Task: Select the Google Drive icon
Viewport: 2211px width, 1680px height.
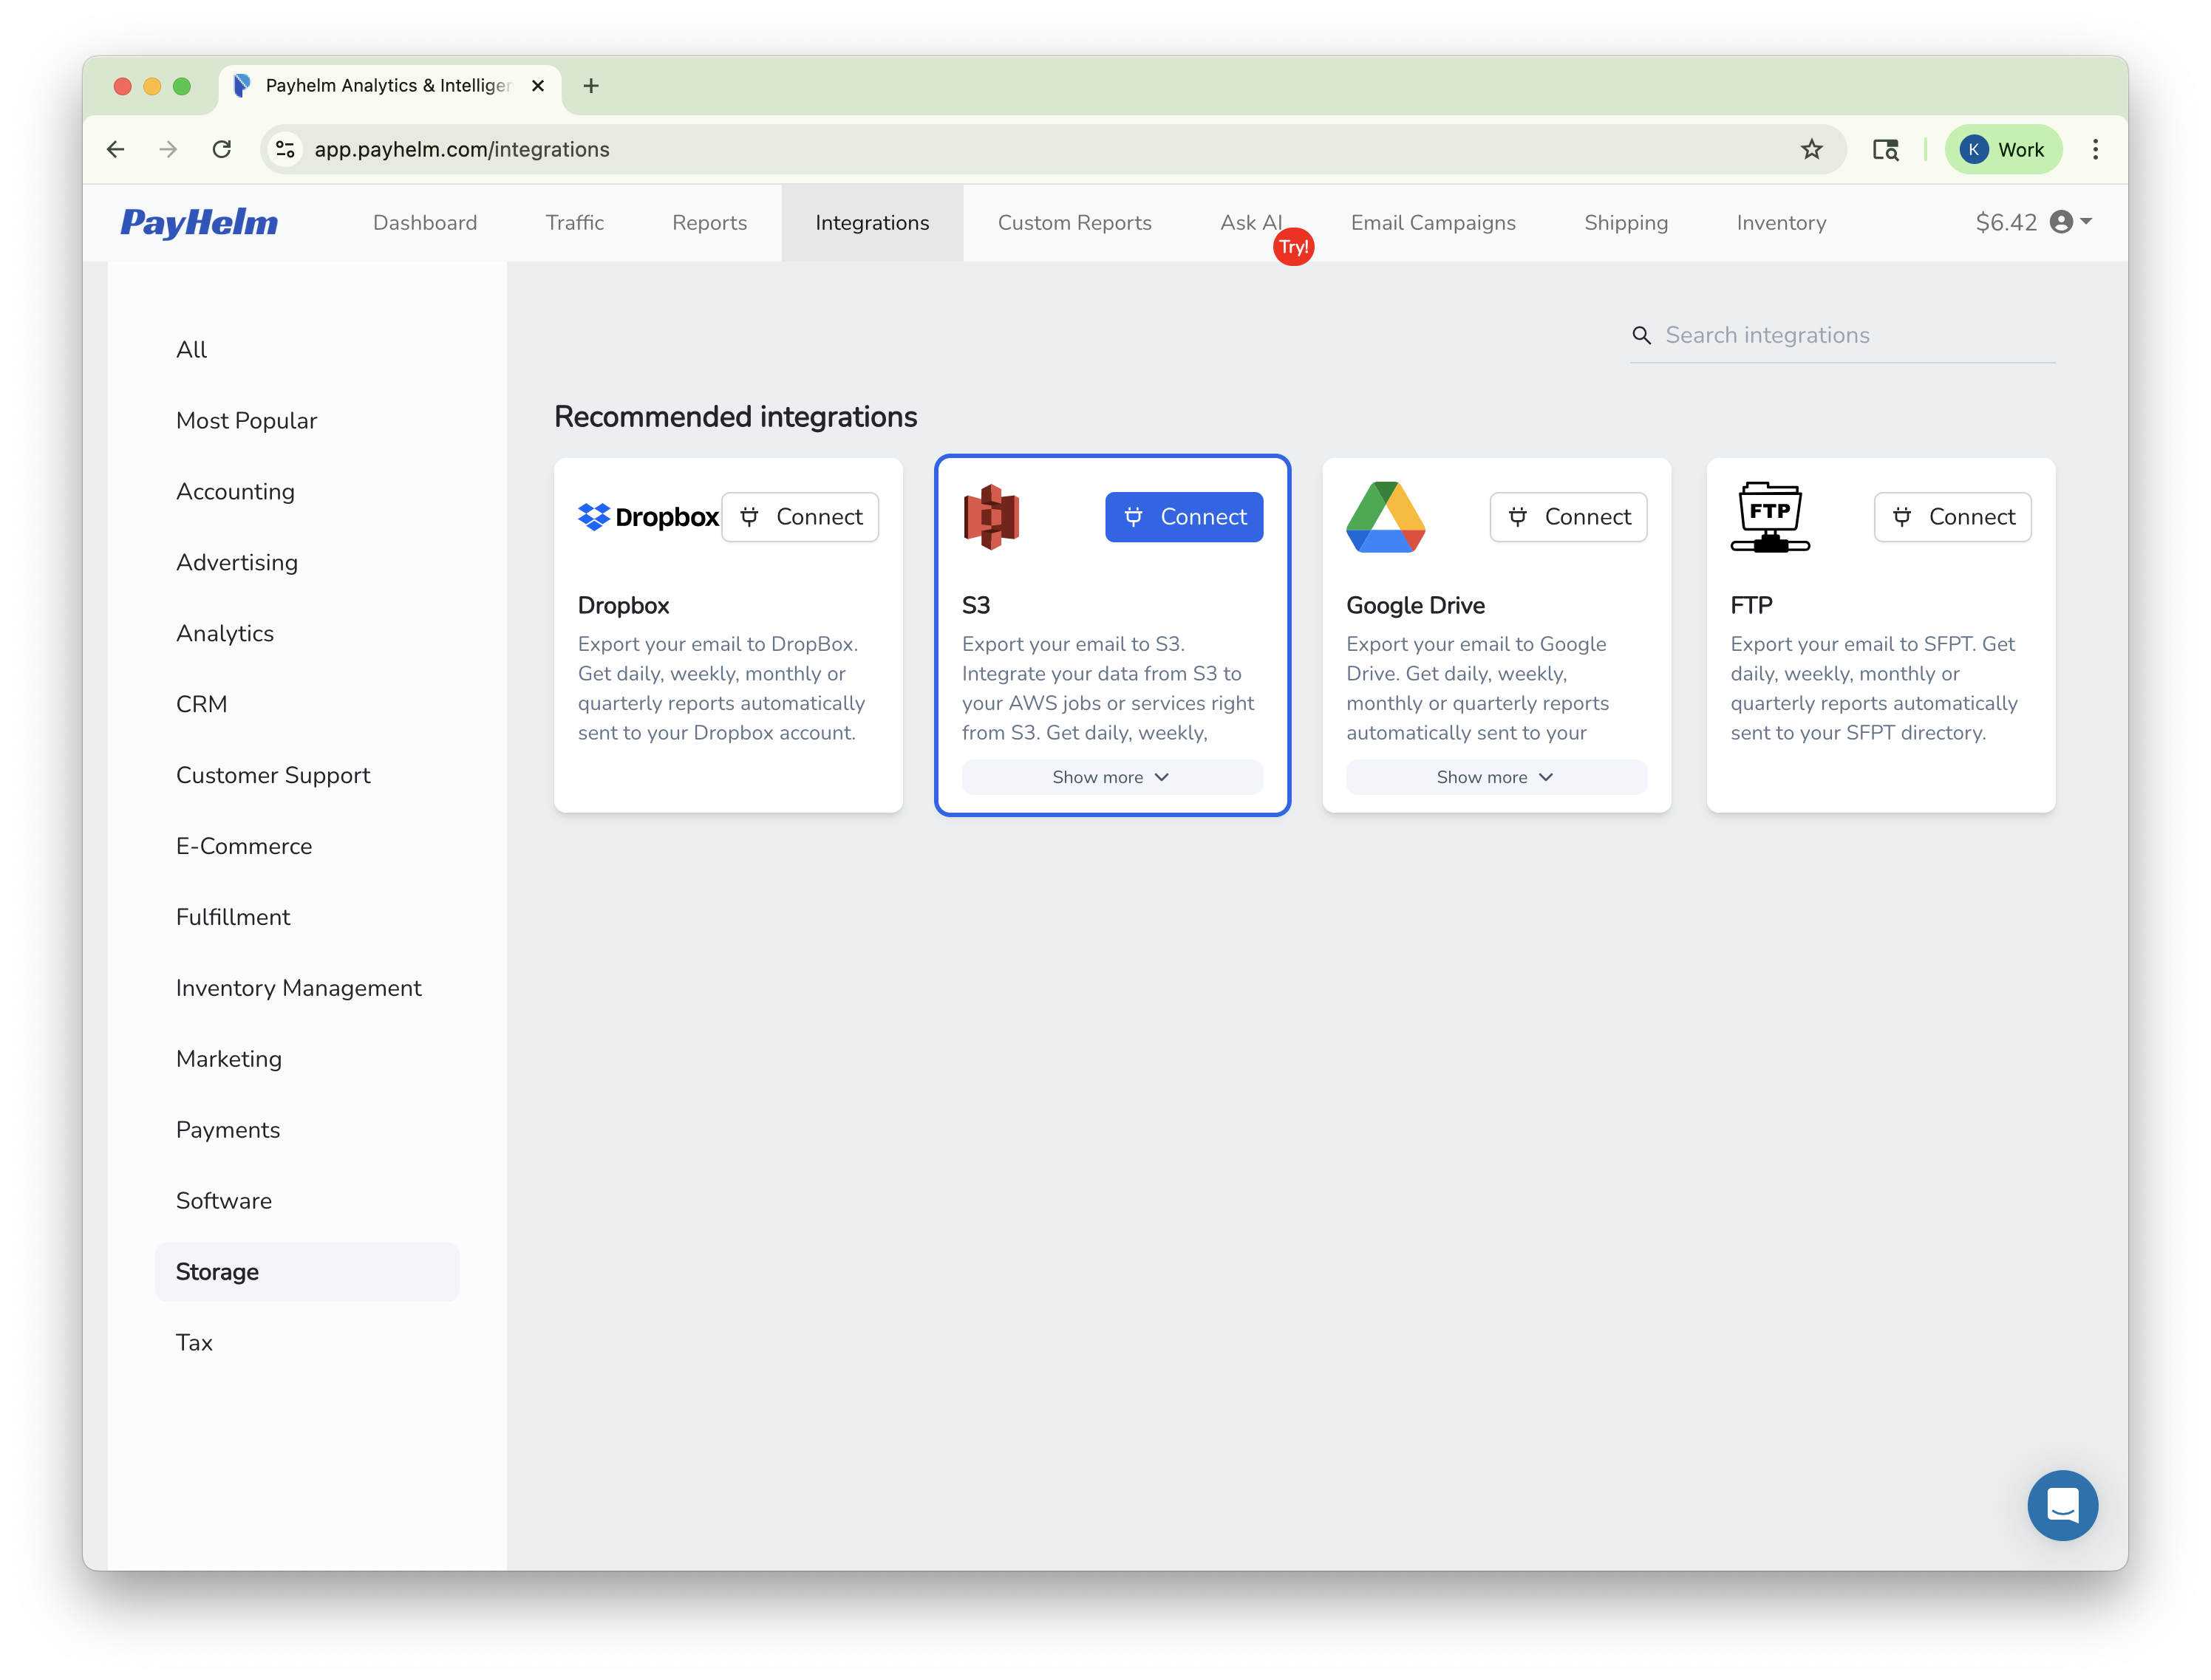Action: tap(1386, 517)
